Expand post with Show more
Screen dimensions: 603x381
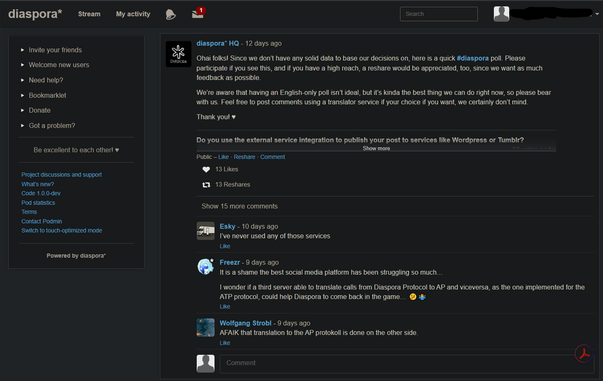(376, 148)
